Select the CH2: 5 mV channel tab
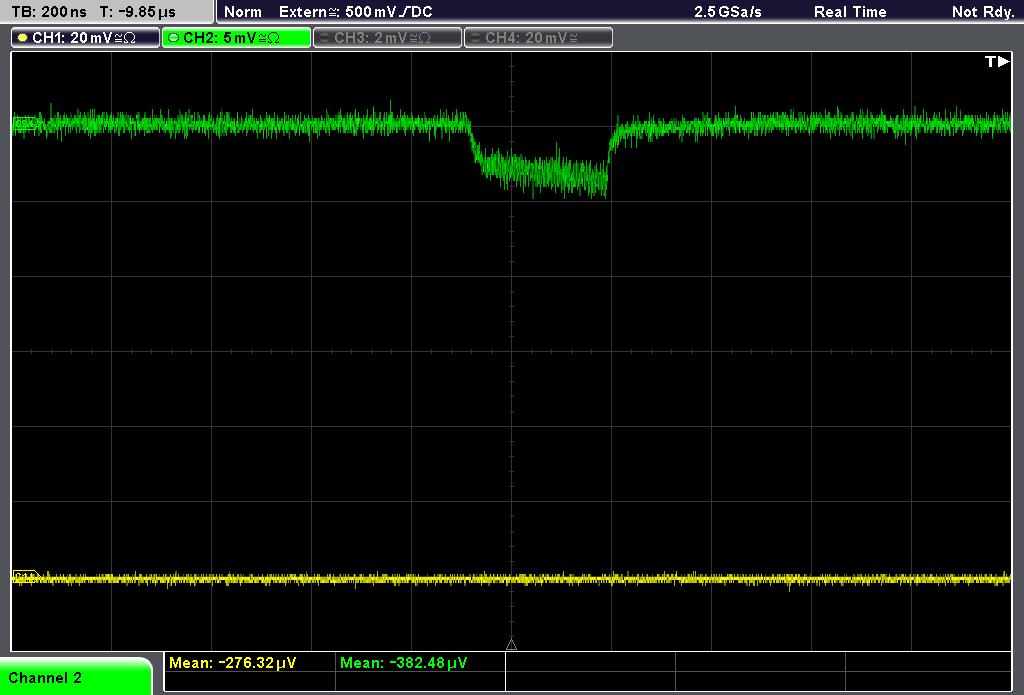1024x695 pixels. (x=236, y=38)
